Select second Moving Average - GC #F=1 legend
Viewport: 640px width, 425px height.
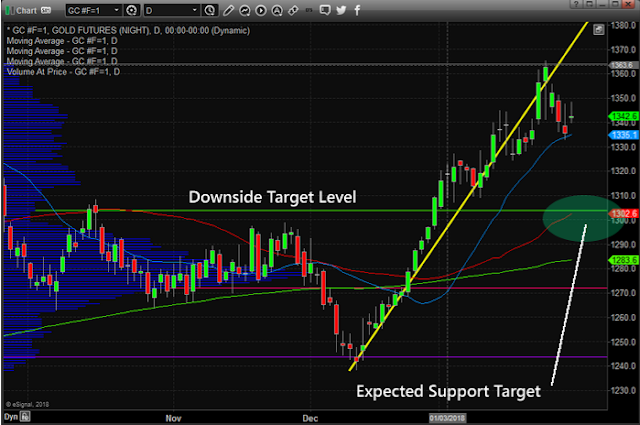[62, 51]
